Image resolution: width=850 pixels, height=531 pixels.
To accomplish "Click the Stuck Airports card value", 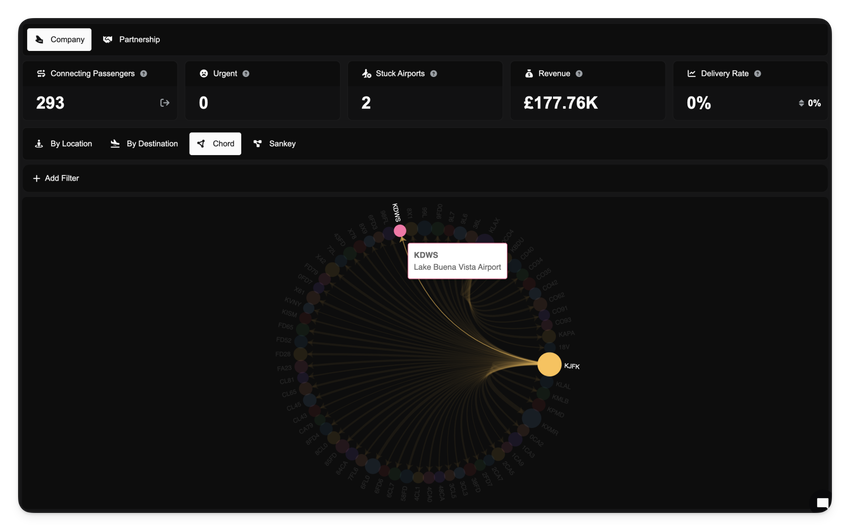I will point(366,103).
